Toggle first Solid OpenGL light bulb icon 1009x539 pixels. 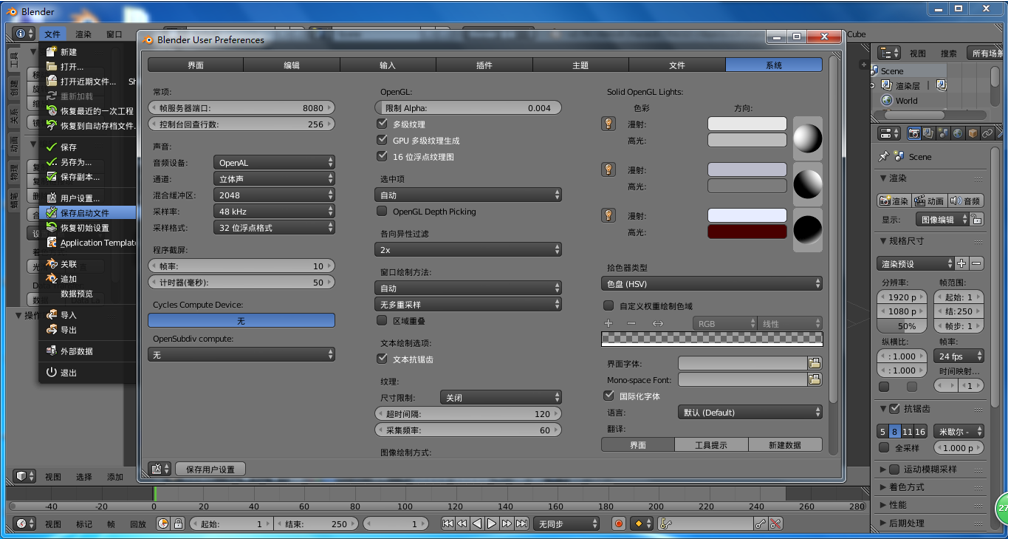[608, 123]
